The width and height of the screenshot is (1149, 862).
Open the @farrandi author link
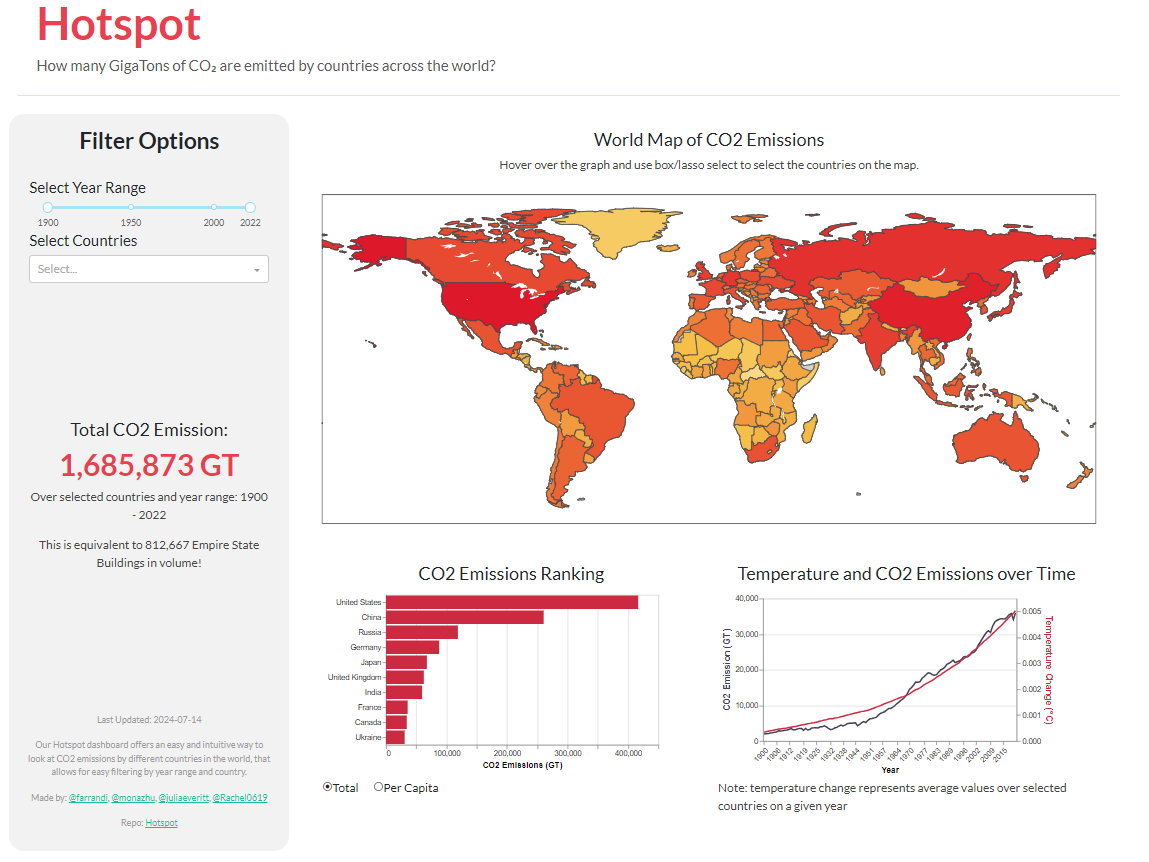88,798
